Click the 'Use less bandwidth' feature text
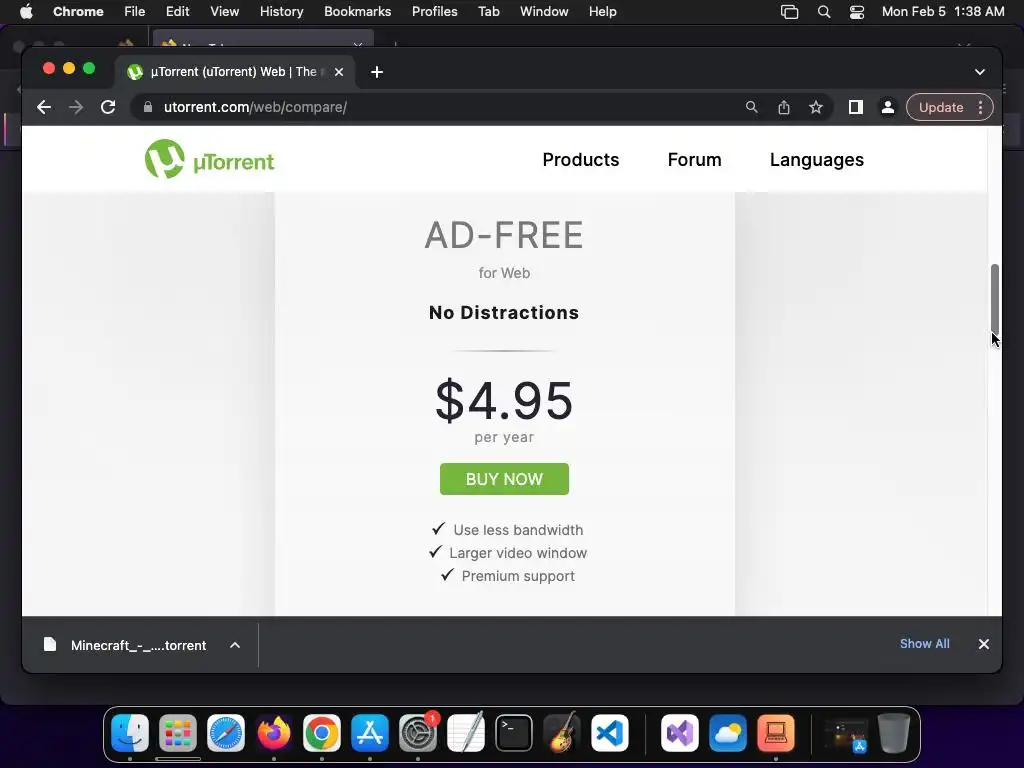The image size is (1024, 768). pyautogui.click(x=518, y=530)
